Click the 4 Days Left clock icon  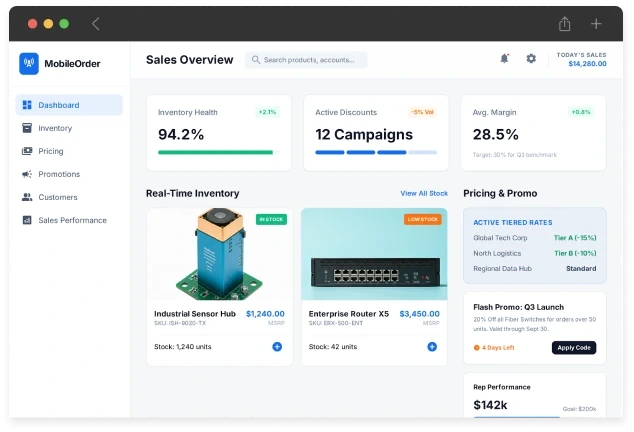pos(477,347)
